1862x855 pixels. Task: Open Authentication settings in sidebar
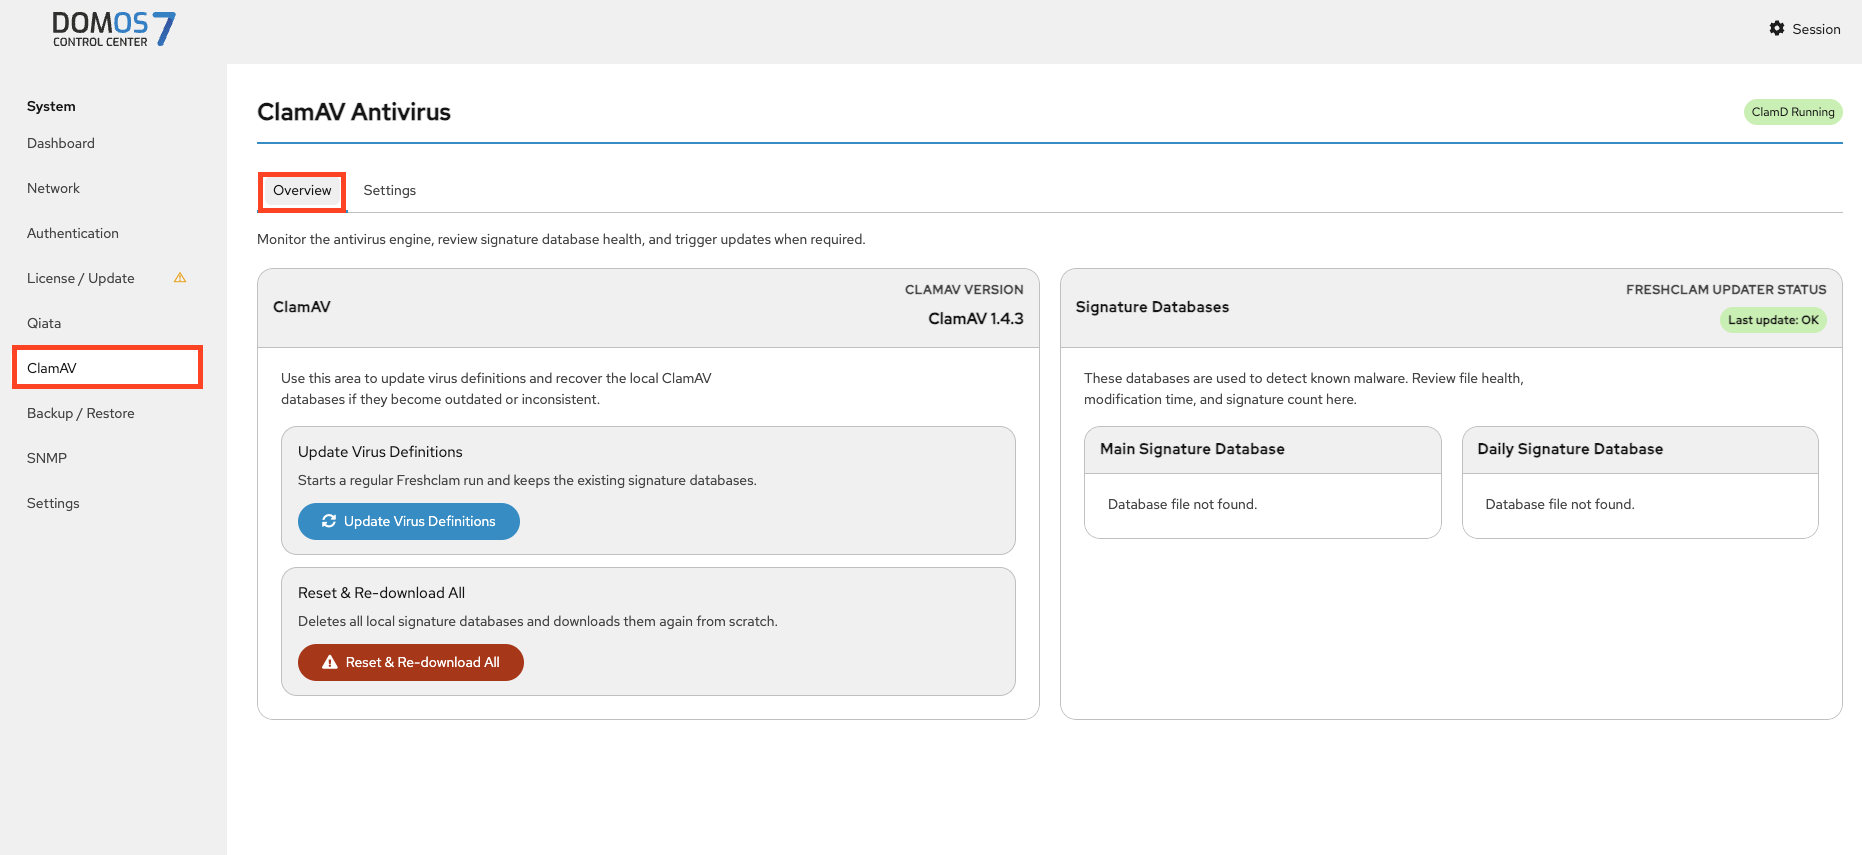[73, 233]
